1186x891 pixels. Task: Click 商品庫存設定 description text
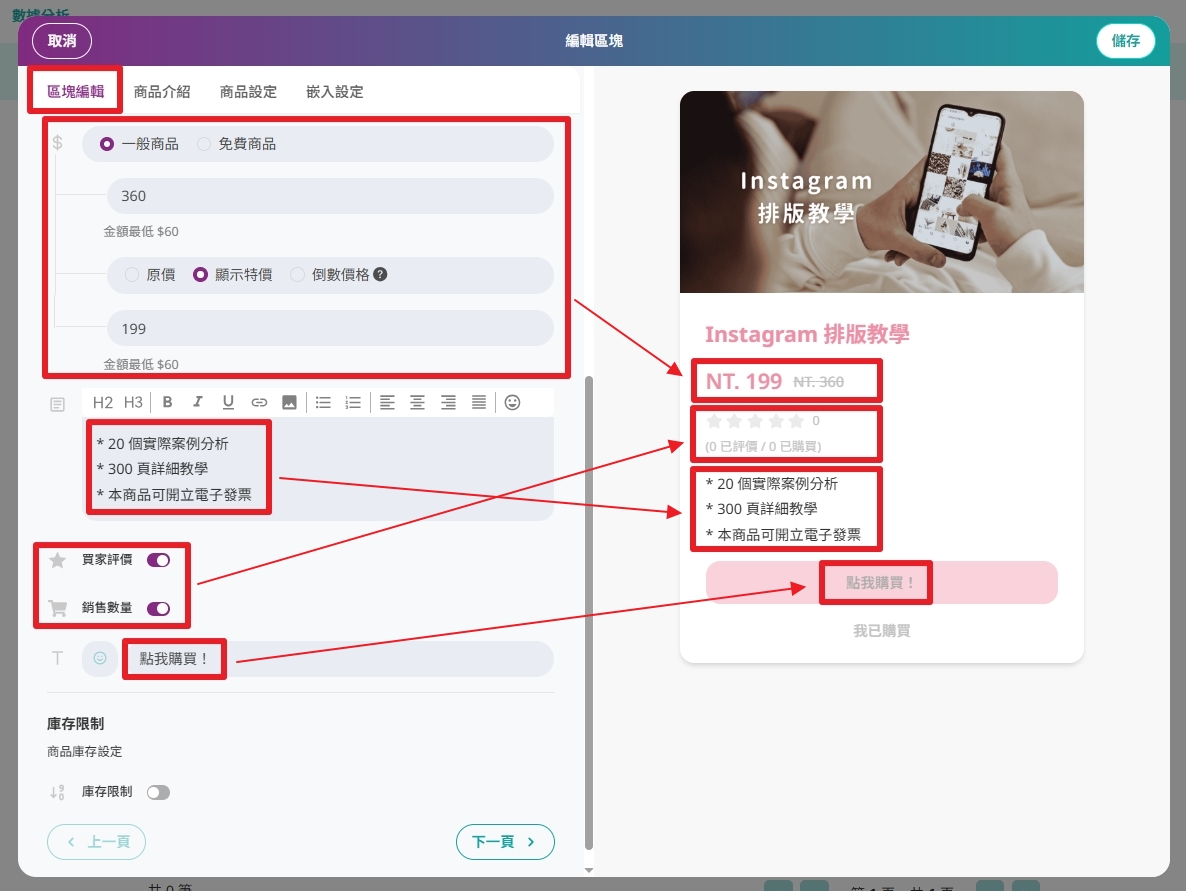(85, 751)
